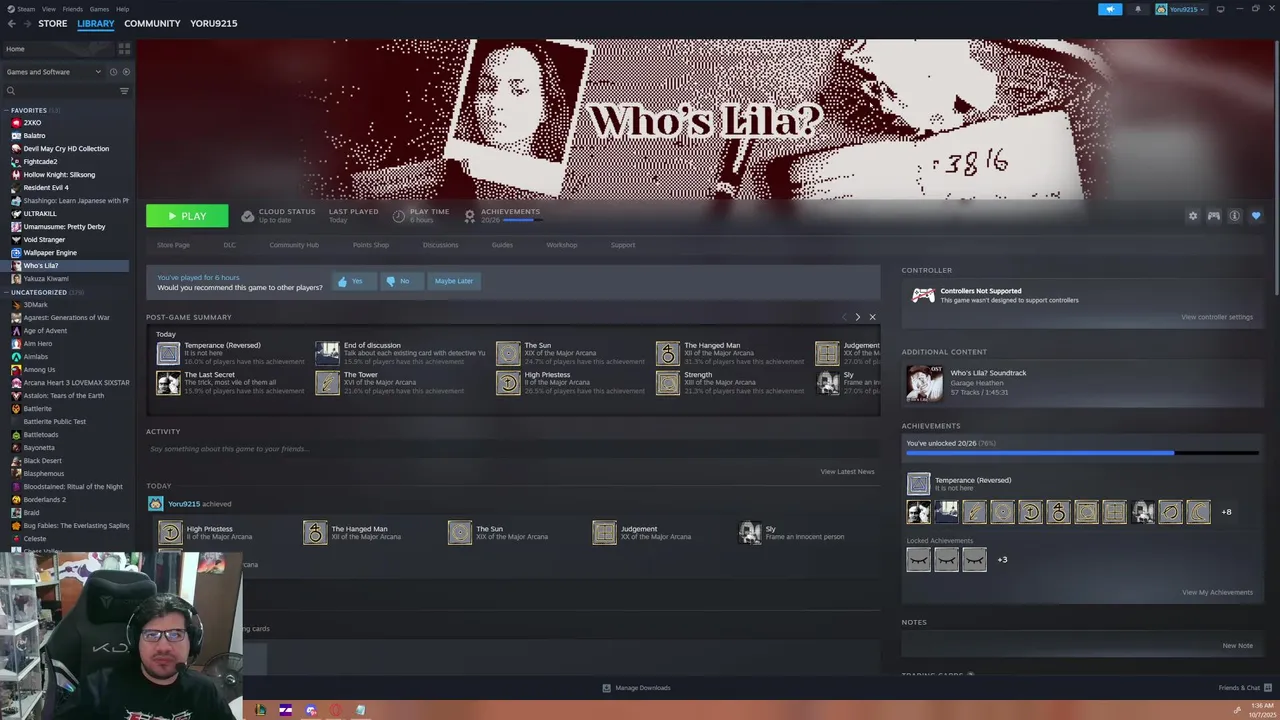Open Games and Software dropdown
1280x720 pixels.
(54, 72)
